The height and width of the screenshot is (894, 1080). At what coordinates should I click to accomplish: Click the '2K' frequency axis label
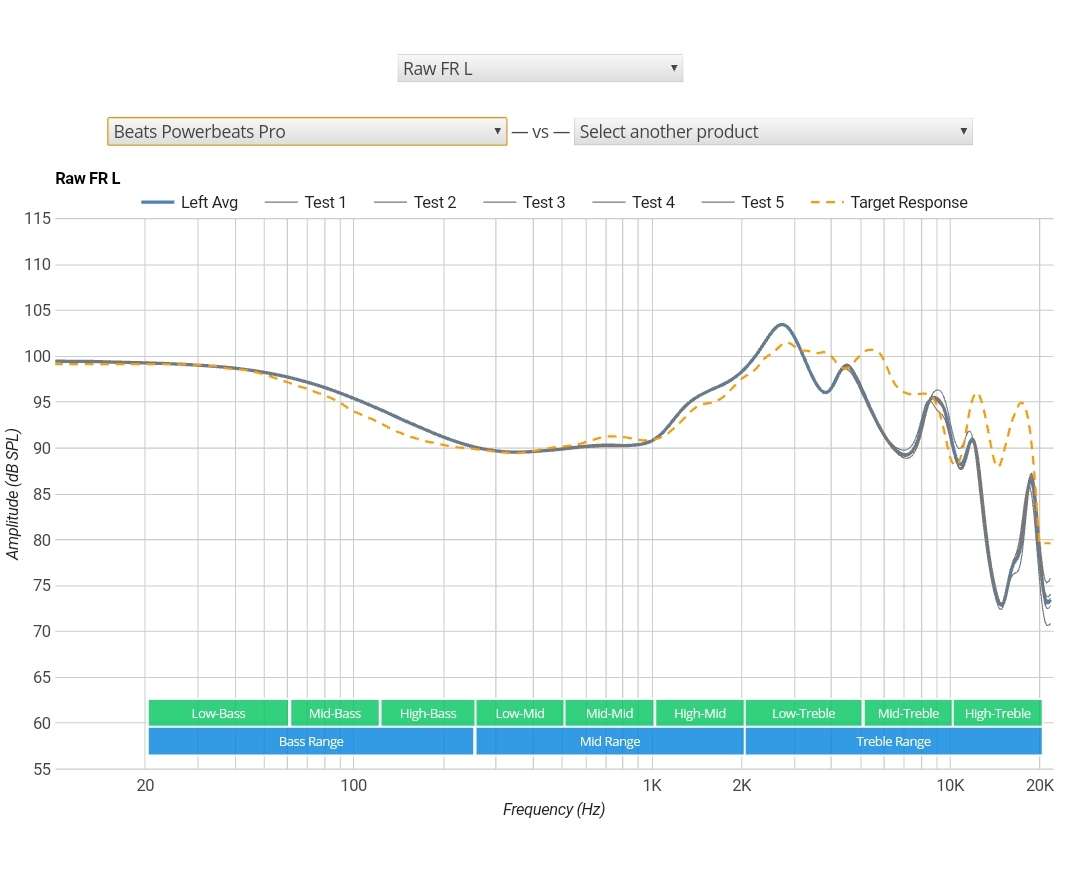pos(742,785)
